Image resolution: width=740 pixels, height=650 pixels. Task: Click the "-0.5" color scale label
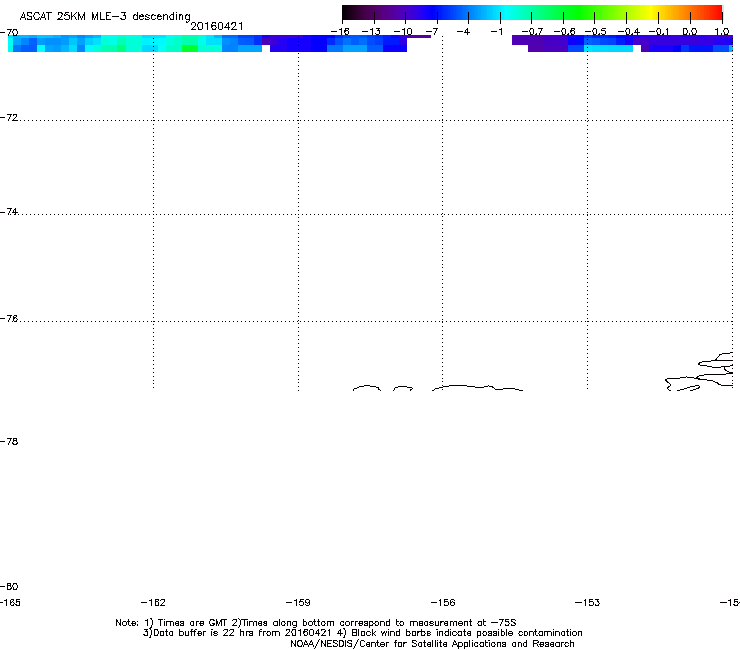tap(596, 32)
